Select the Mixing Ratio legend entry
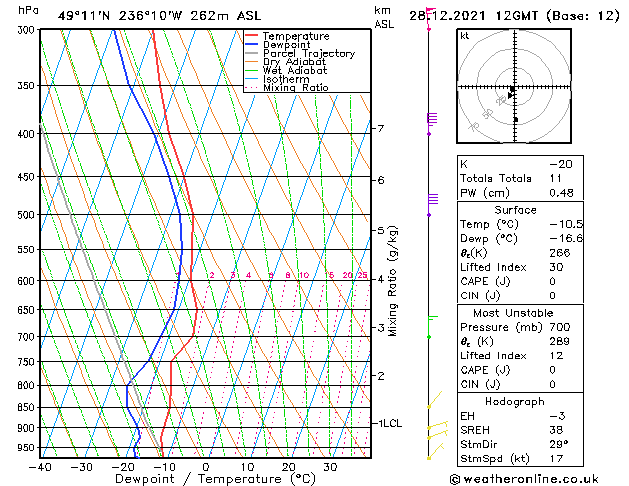The height and width of the screenshot is (486, 629). pyautogui.click(x=296, y=87)
